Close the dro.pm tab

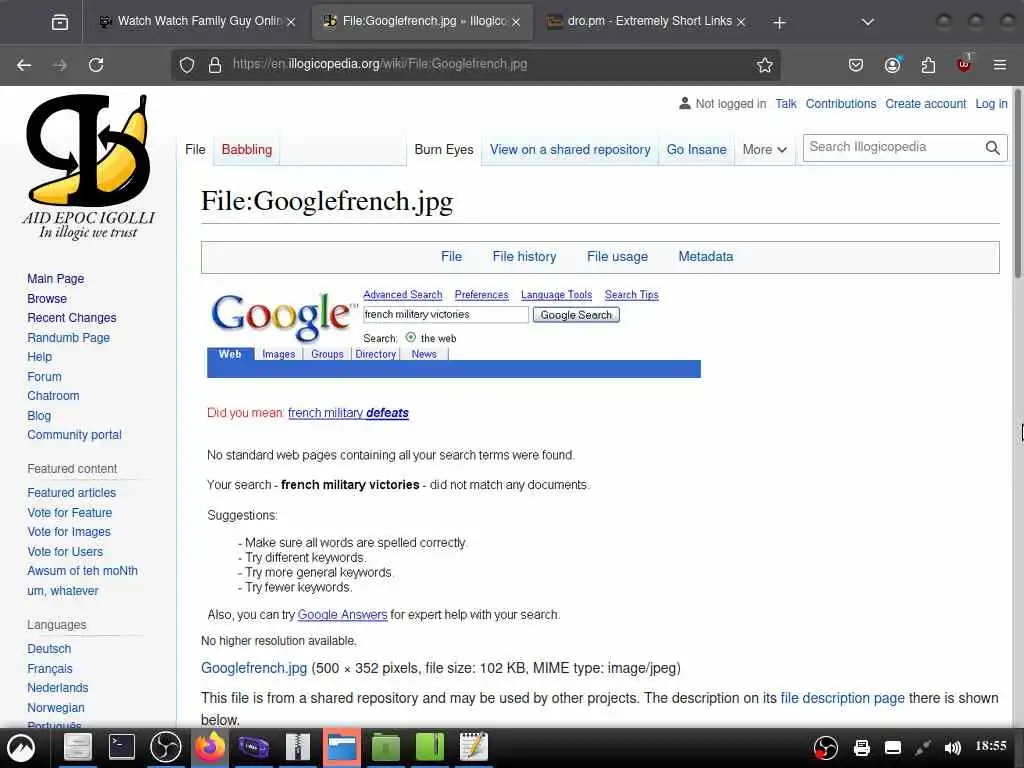[x=741, y=22]
